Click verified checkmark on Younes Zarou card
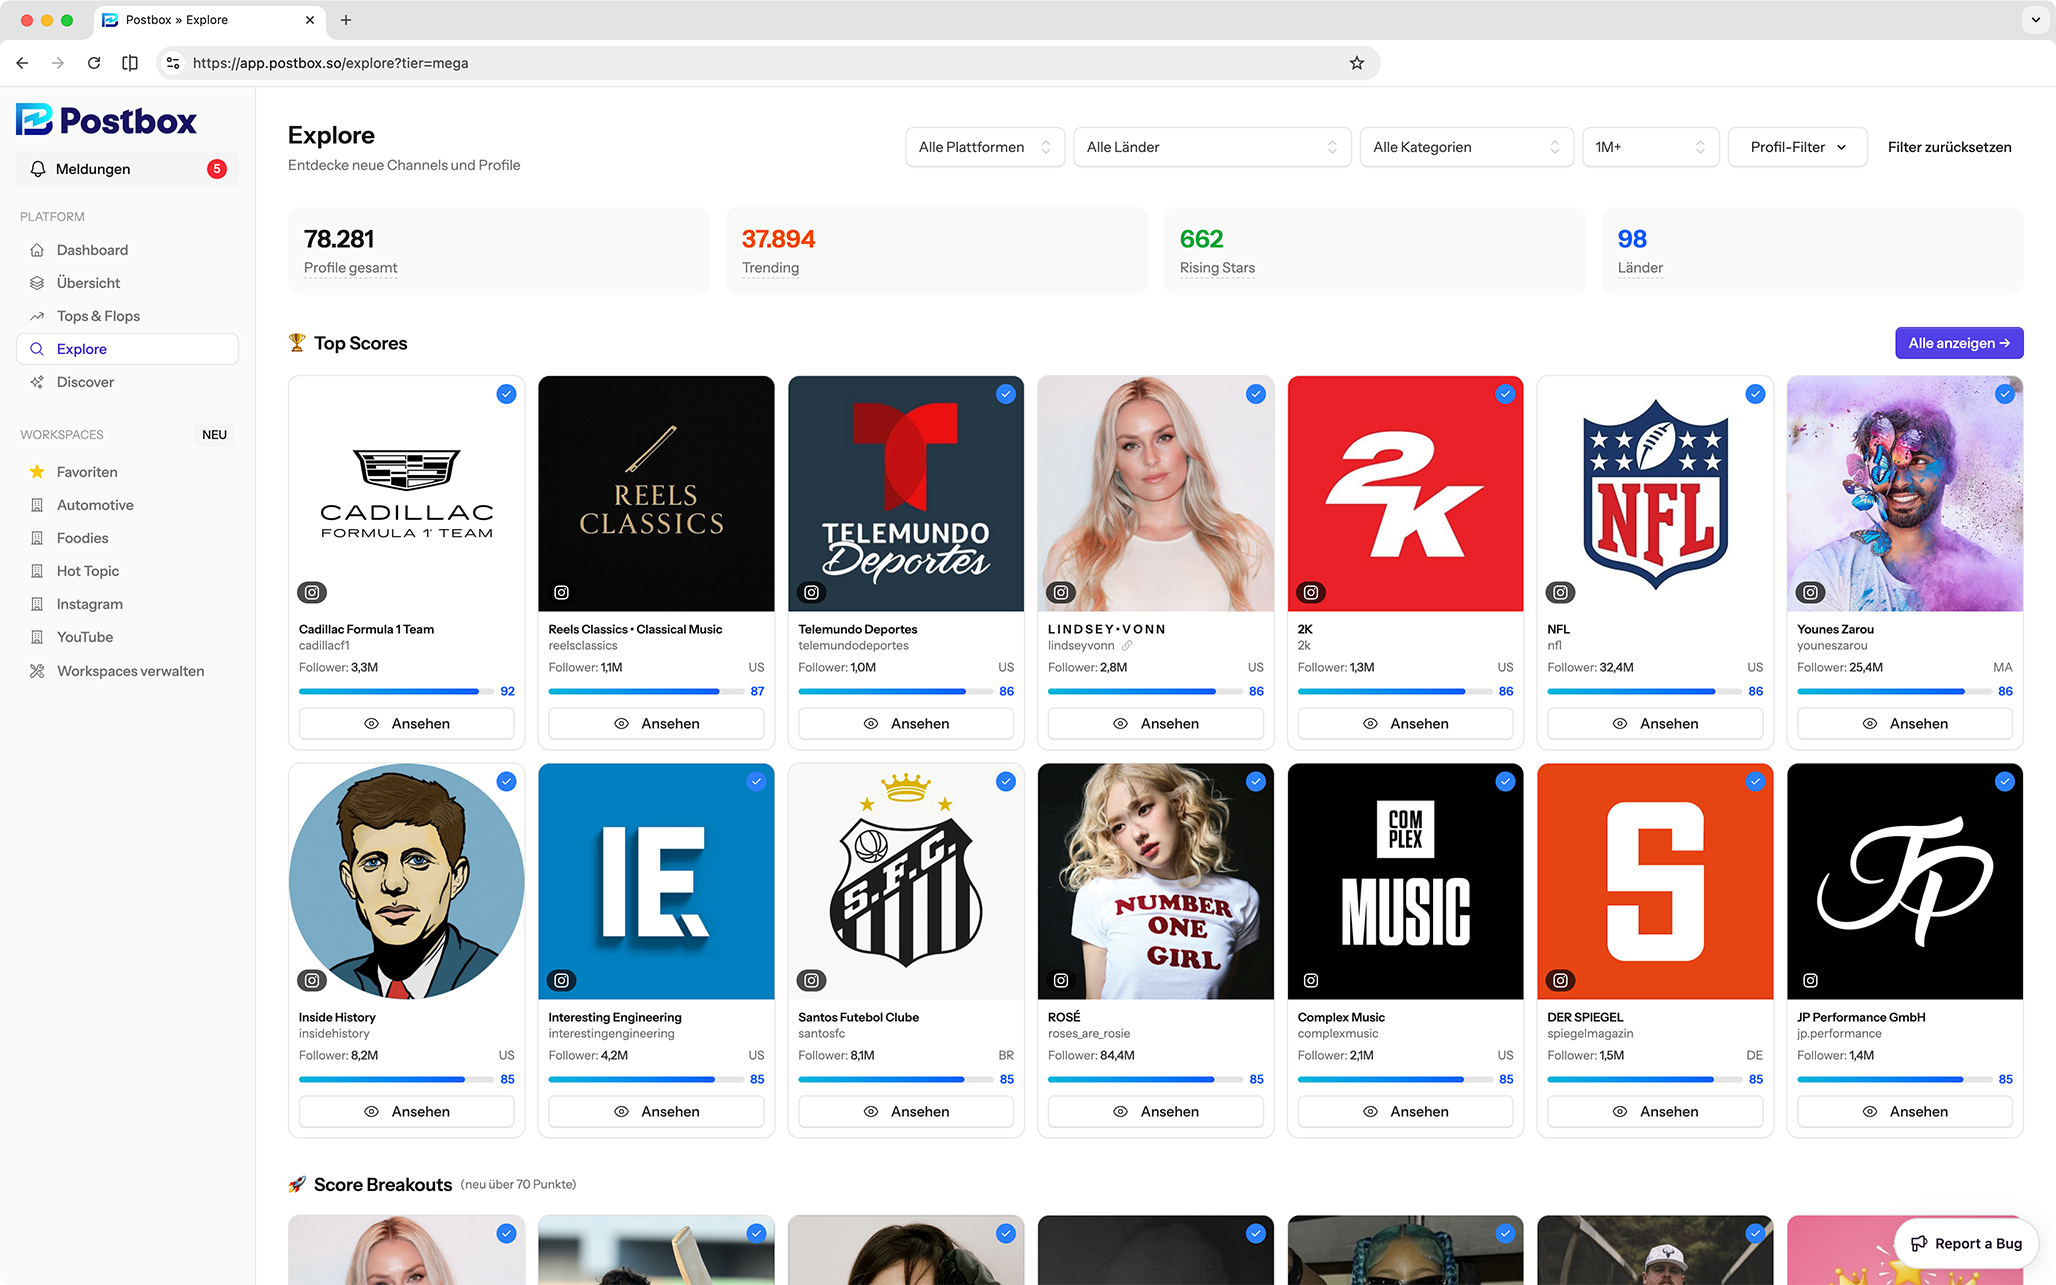This screenshot has height=1285, width=2056. (x=2005, y=394)
